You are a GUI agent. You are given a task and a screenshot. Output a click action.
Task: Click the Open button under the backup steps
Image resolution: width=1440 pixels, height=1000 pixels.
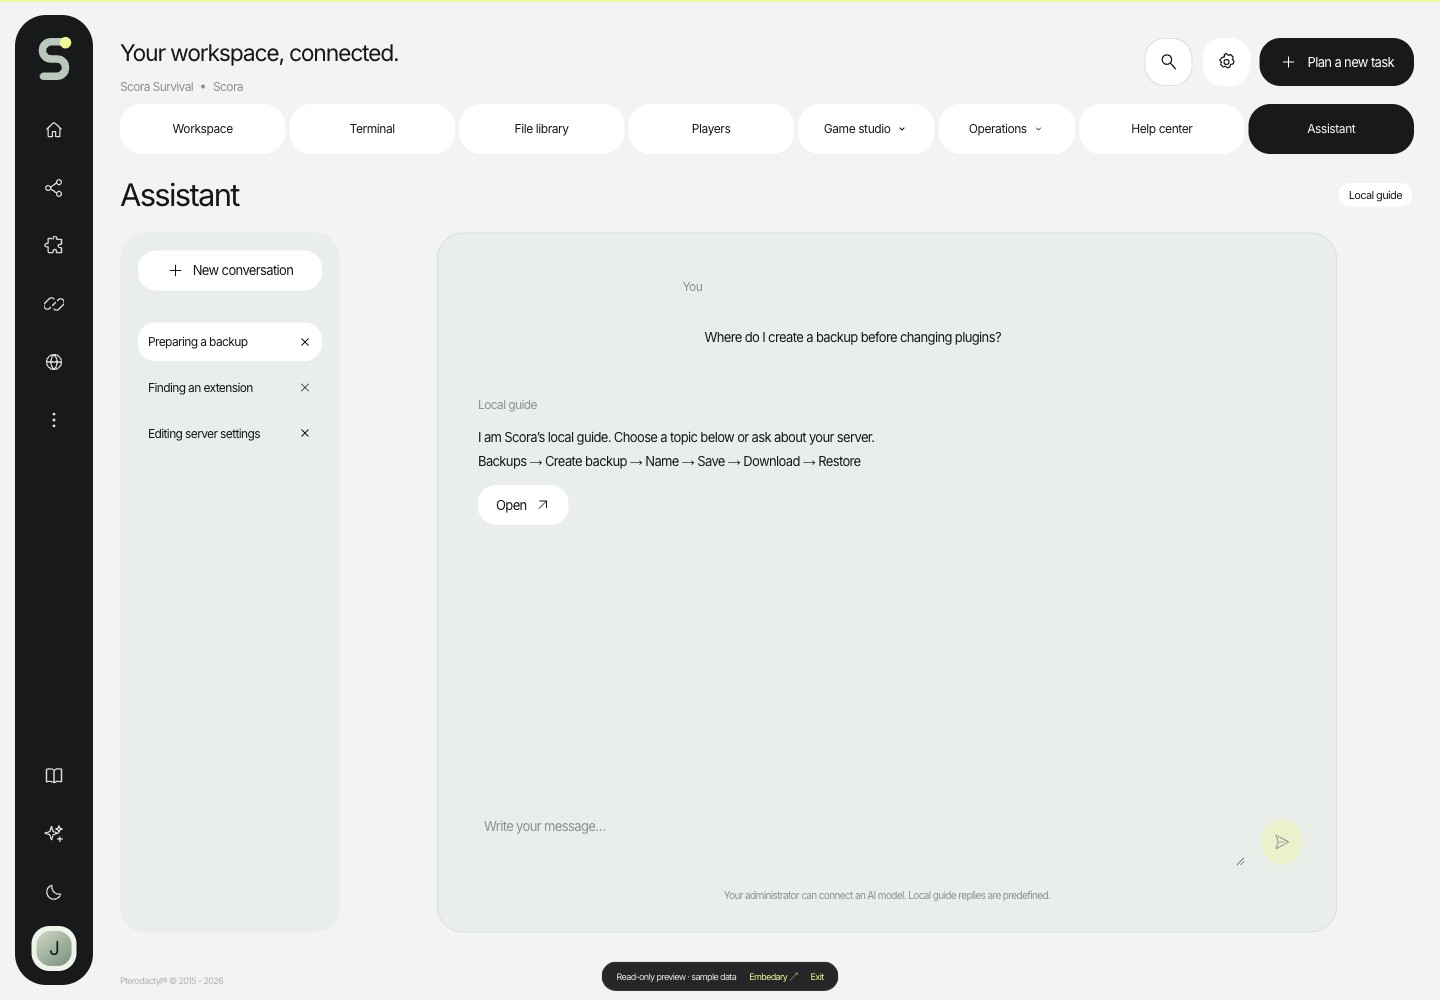click(x=523, y=505)
